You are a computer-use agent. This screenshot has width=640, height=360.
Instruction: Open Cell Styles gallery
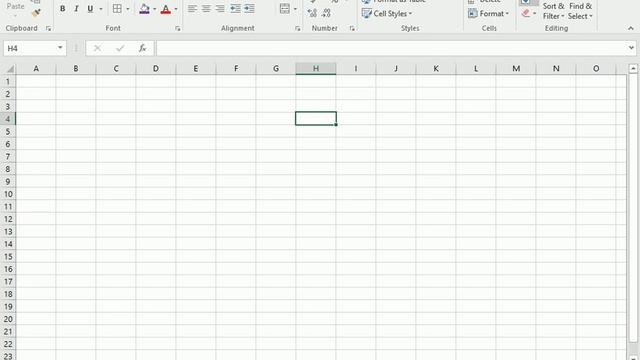[387, 13]
